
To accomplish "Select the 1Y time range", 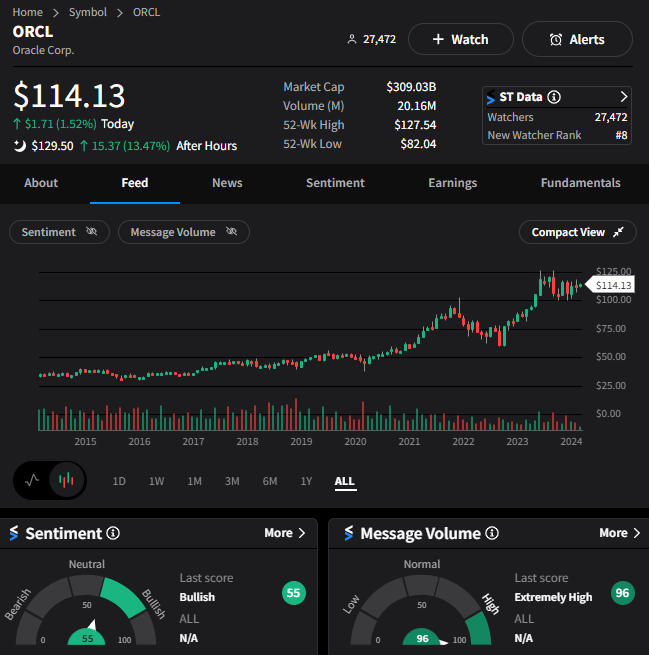I will tap(307, 481).
